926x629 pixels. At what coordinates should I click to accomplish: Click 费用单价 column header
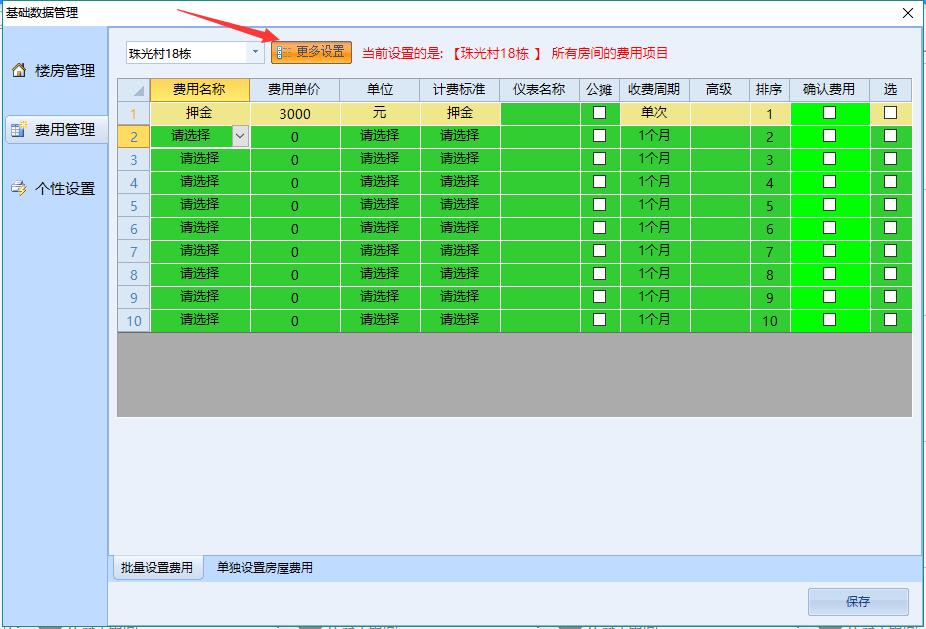[294, 90]
